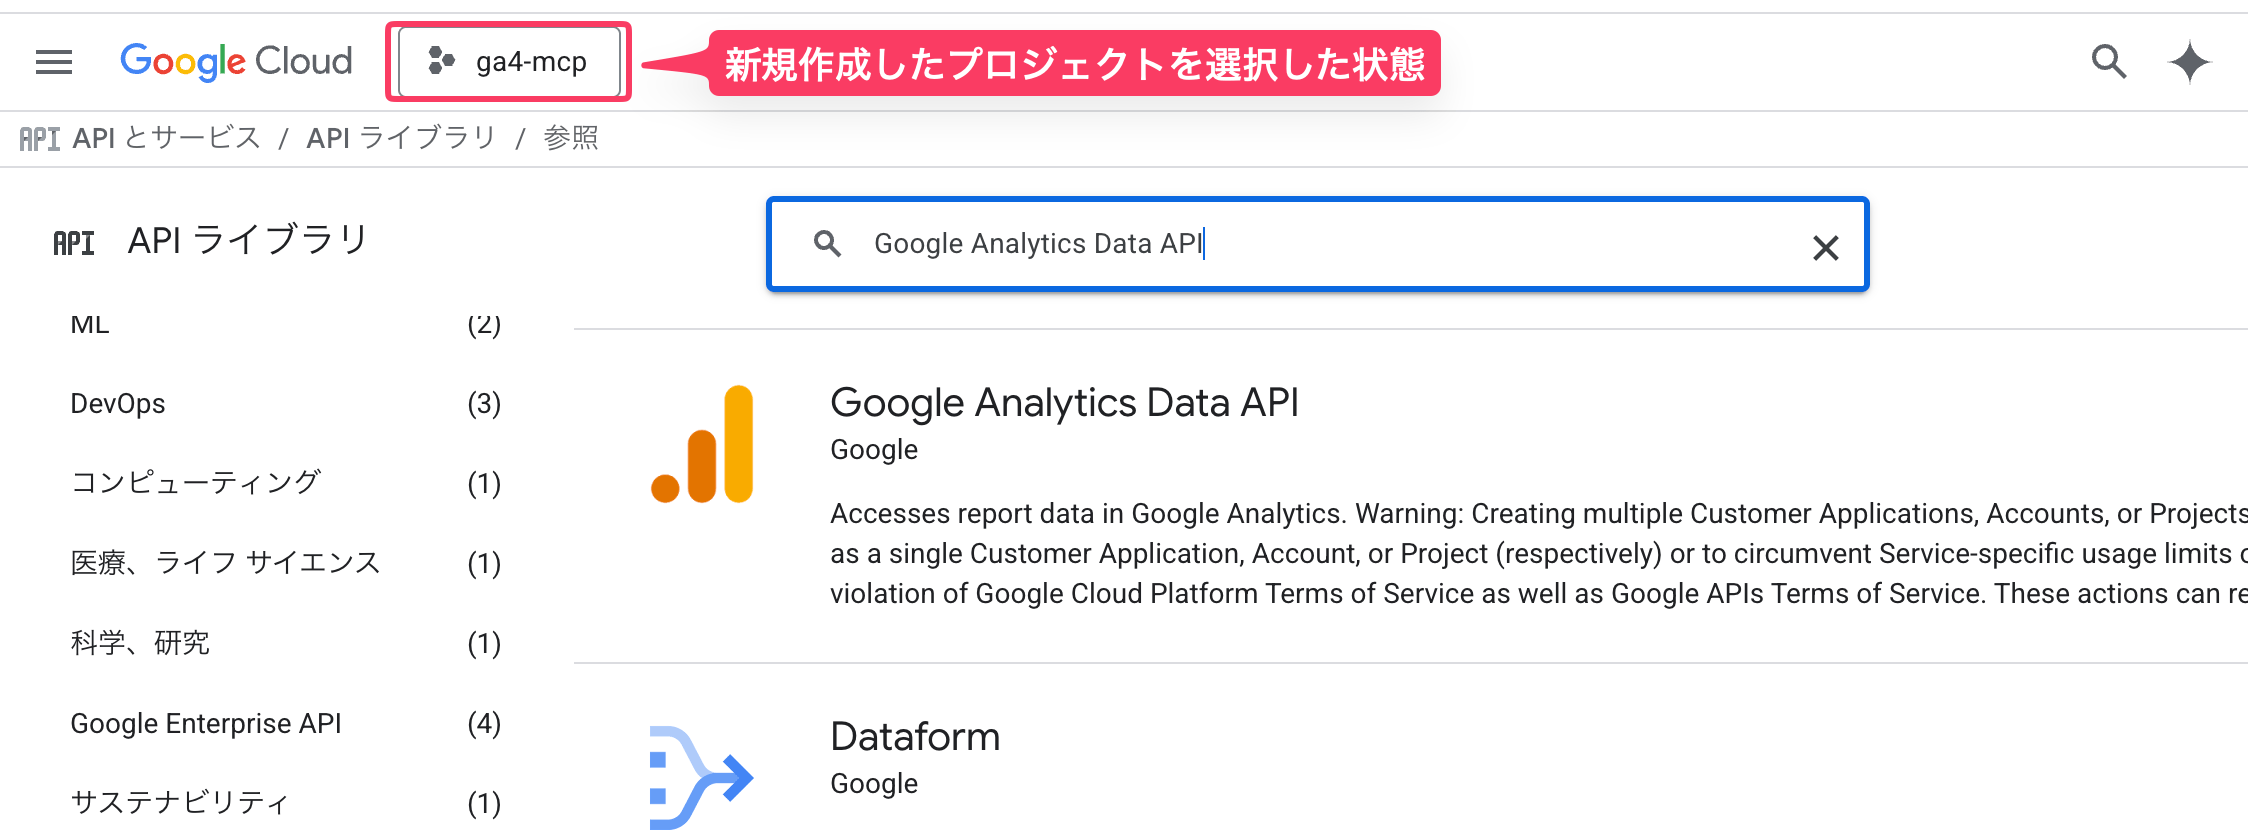
Task: Open the Dataform API result
Action: point(915,737)
